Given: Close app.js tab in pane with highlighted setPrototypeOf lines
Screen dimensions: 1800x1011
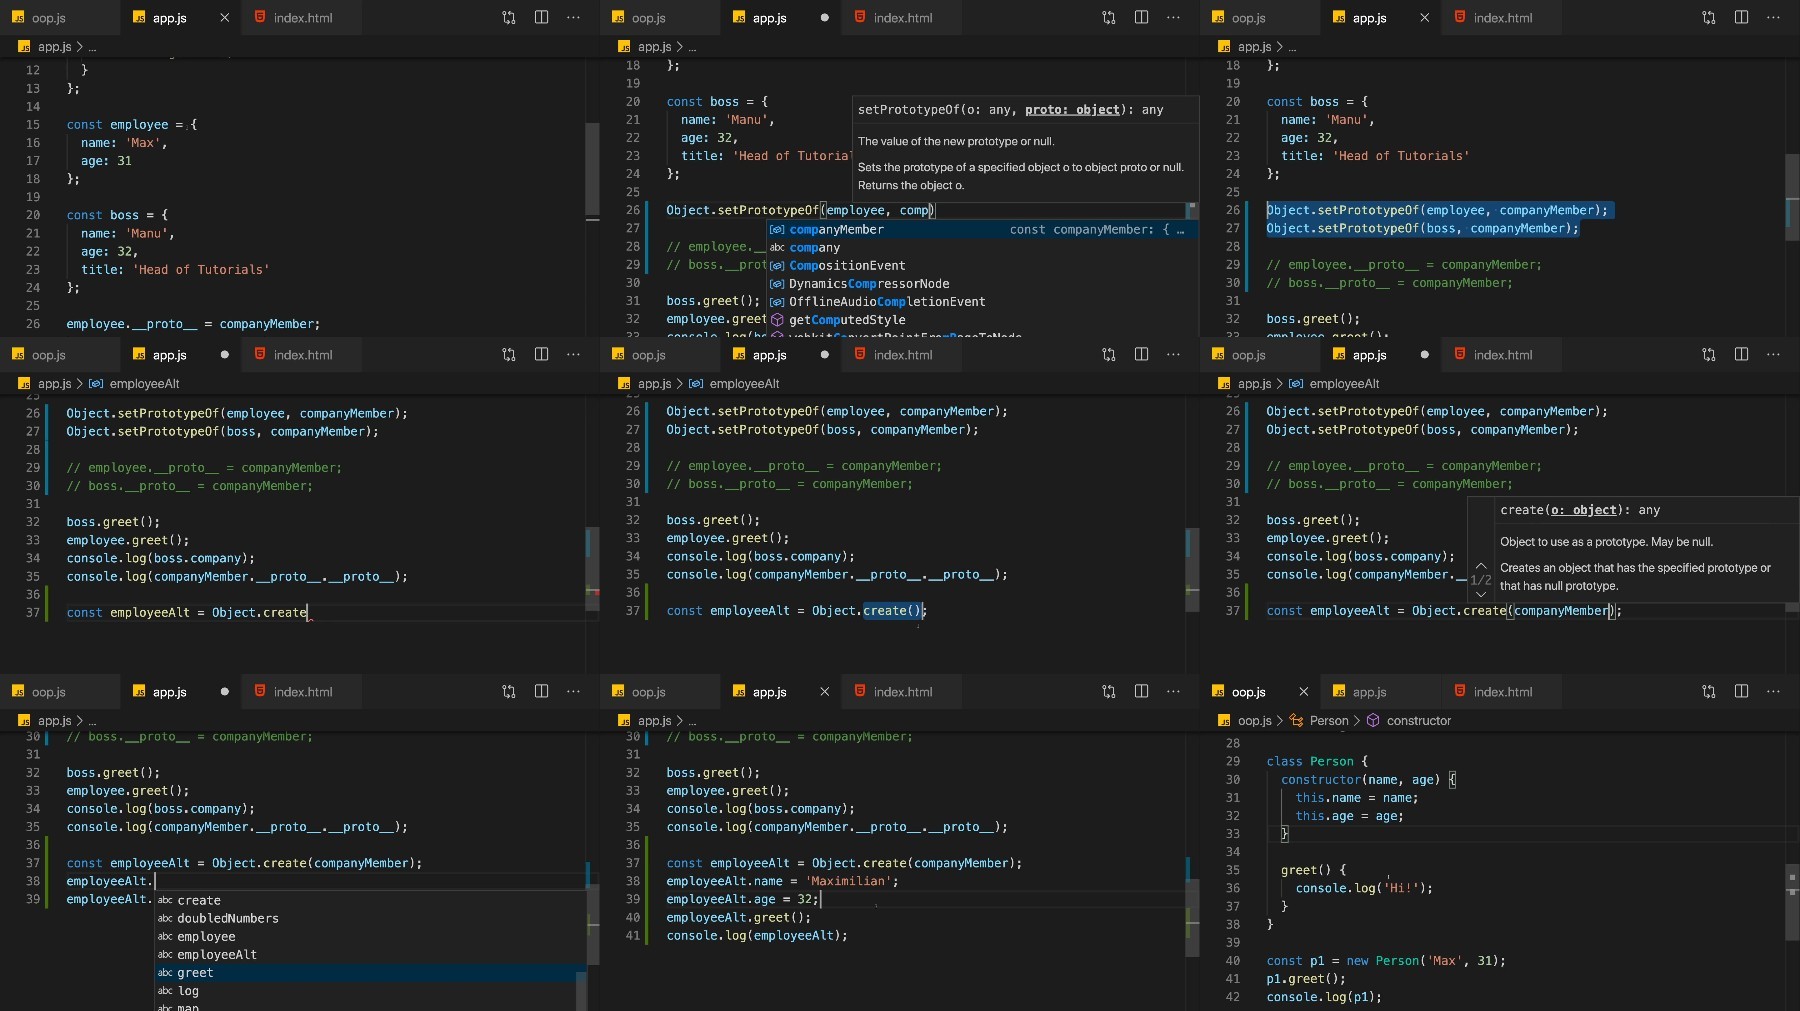Looking at the screenshot, I should tap(1424, 18).
